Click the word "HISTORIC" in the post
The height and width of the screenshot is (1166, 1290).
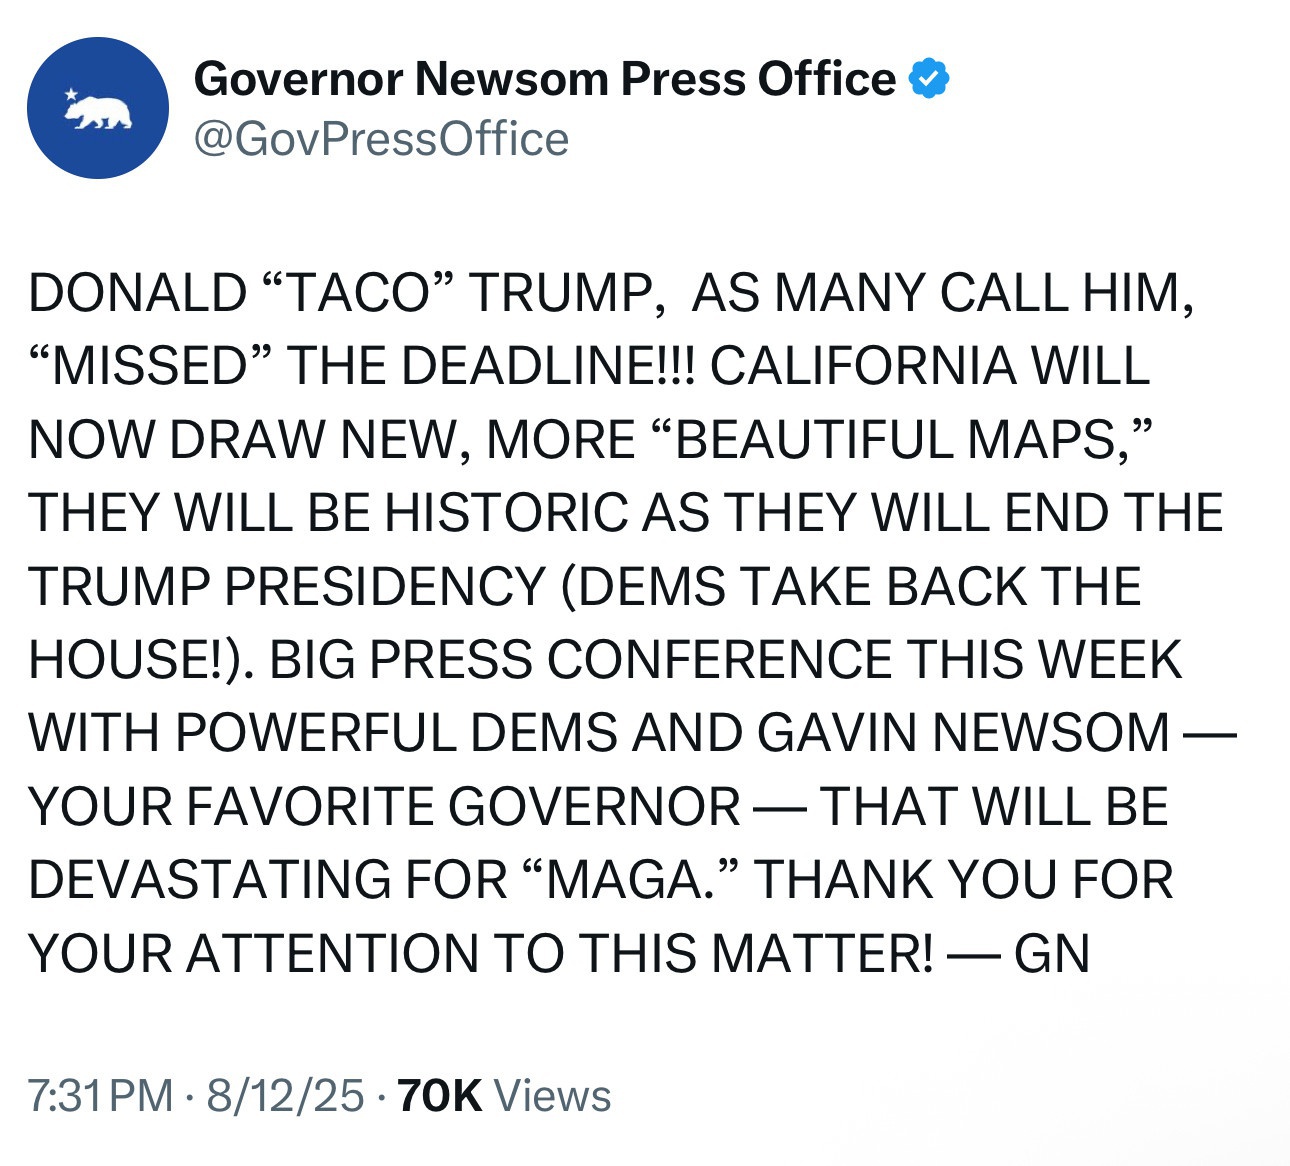(x=505, y=513)
